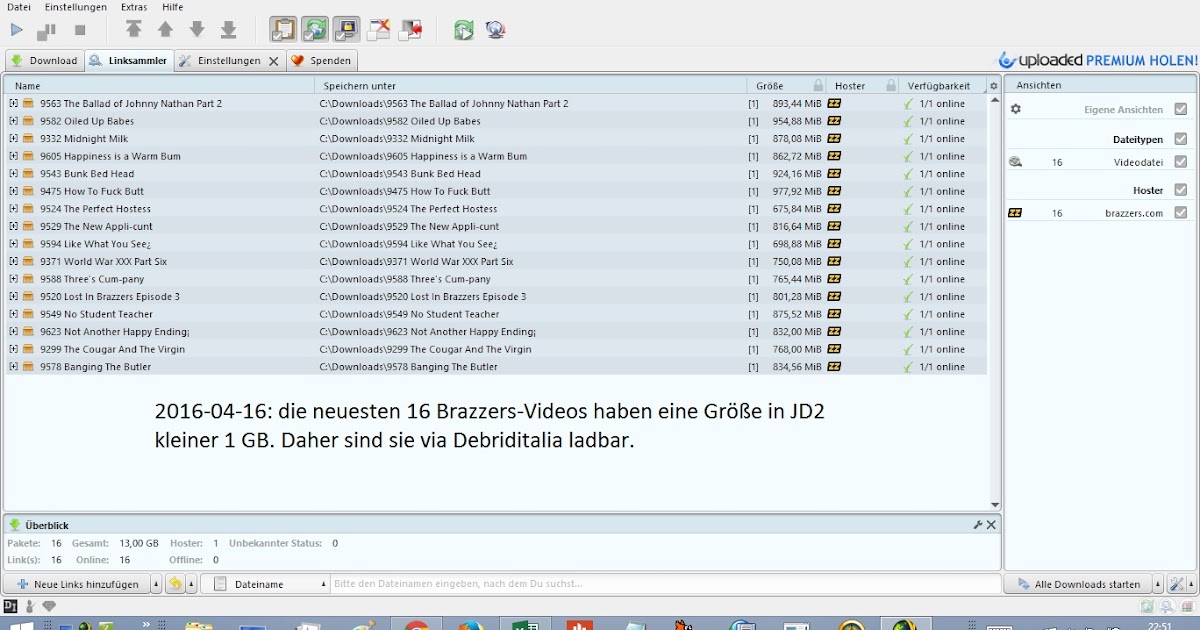Image resolution: width=1200 pixels, height=630 pixels.
Task: Click the reconnect now icon
Action: click(464, 30)
